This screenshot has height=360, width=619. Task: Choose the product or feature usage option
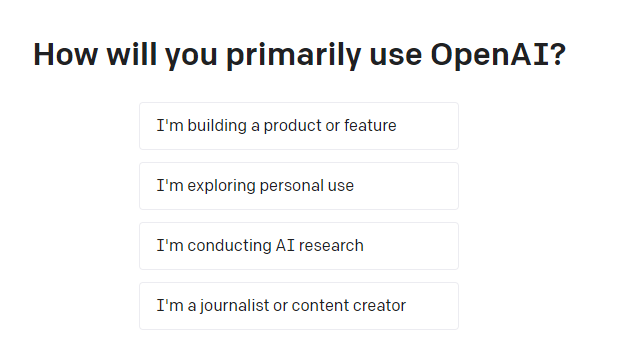(x=299, y=126)
